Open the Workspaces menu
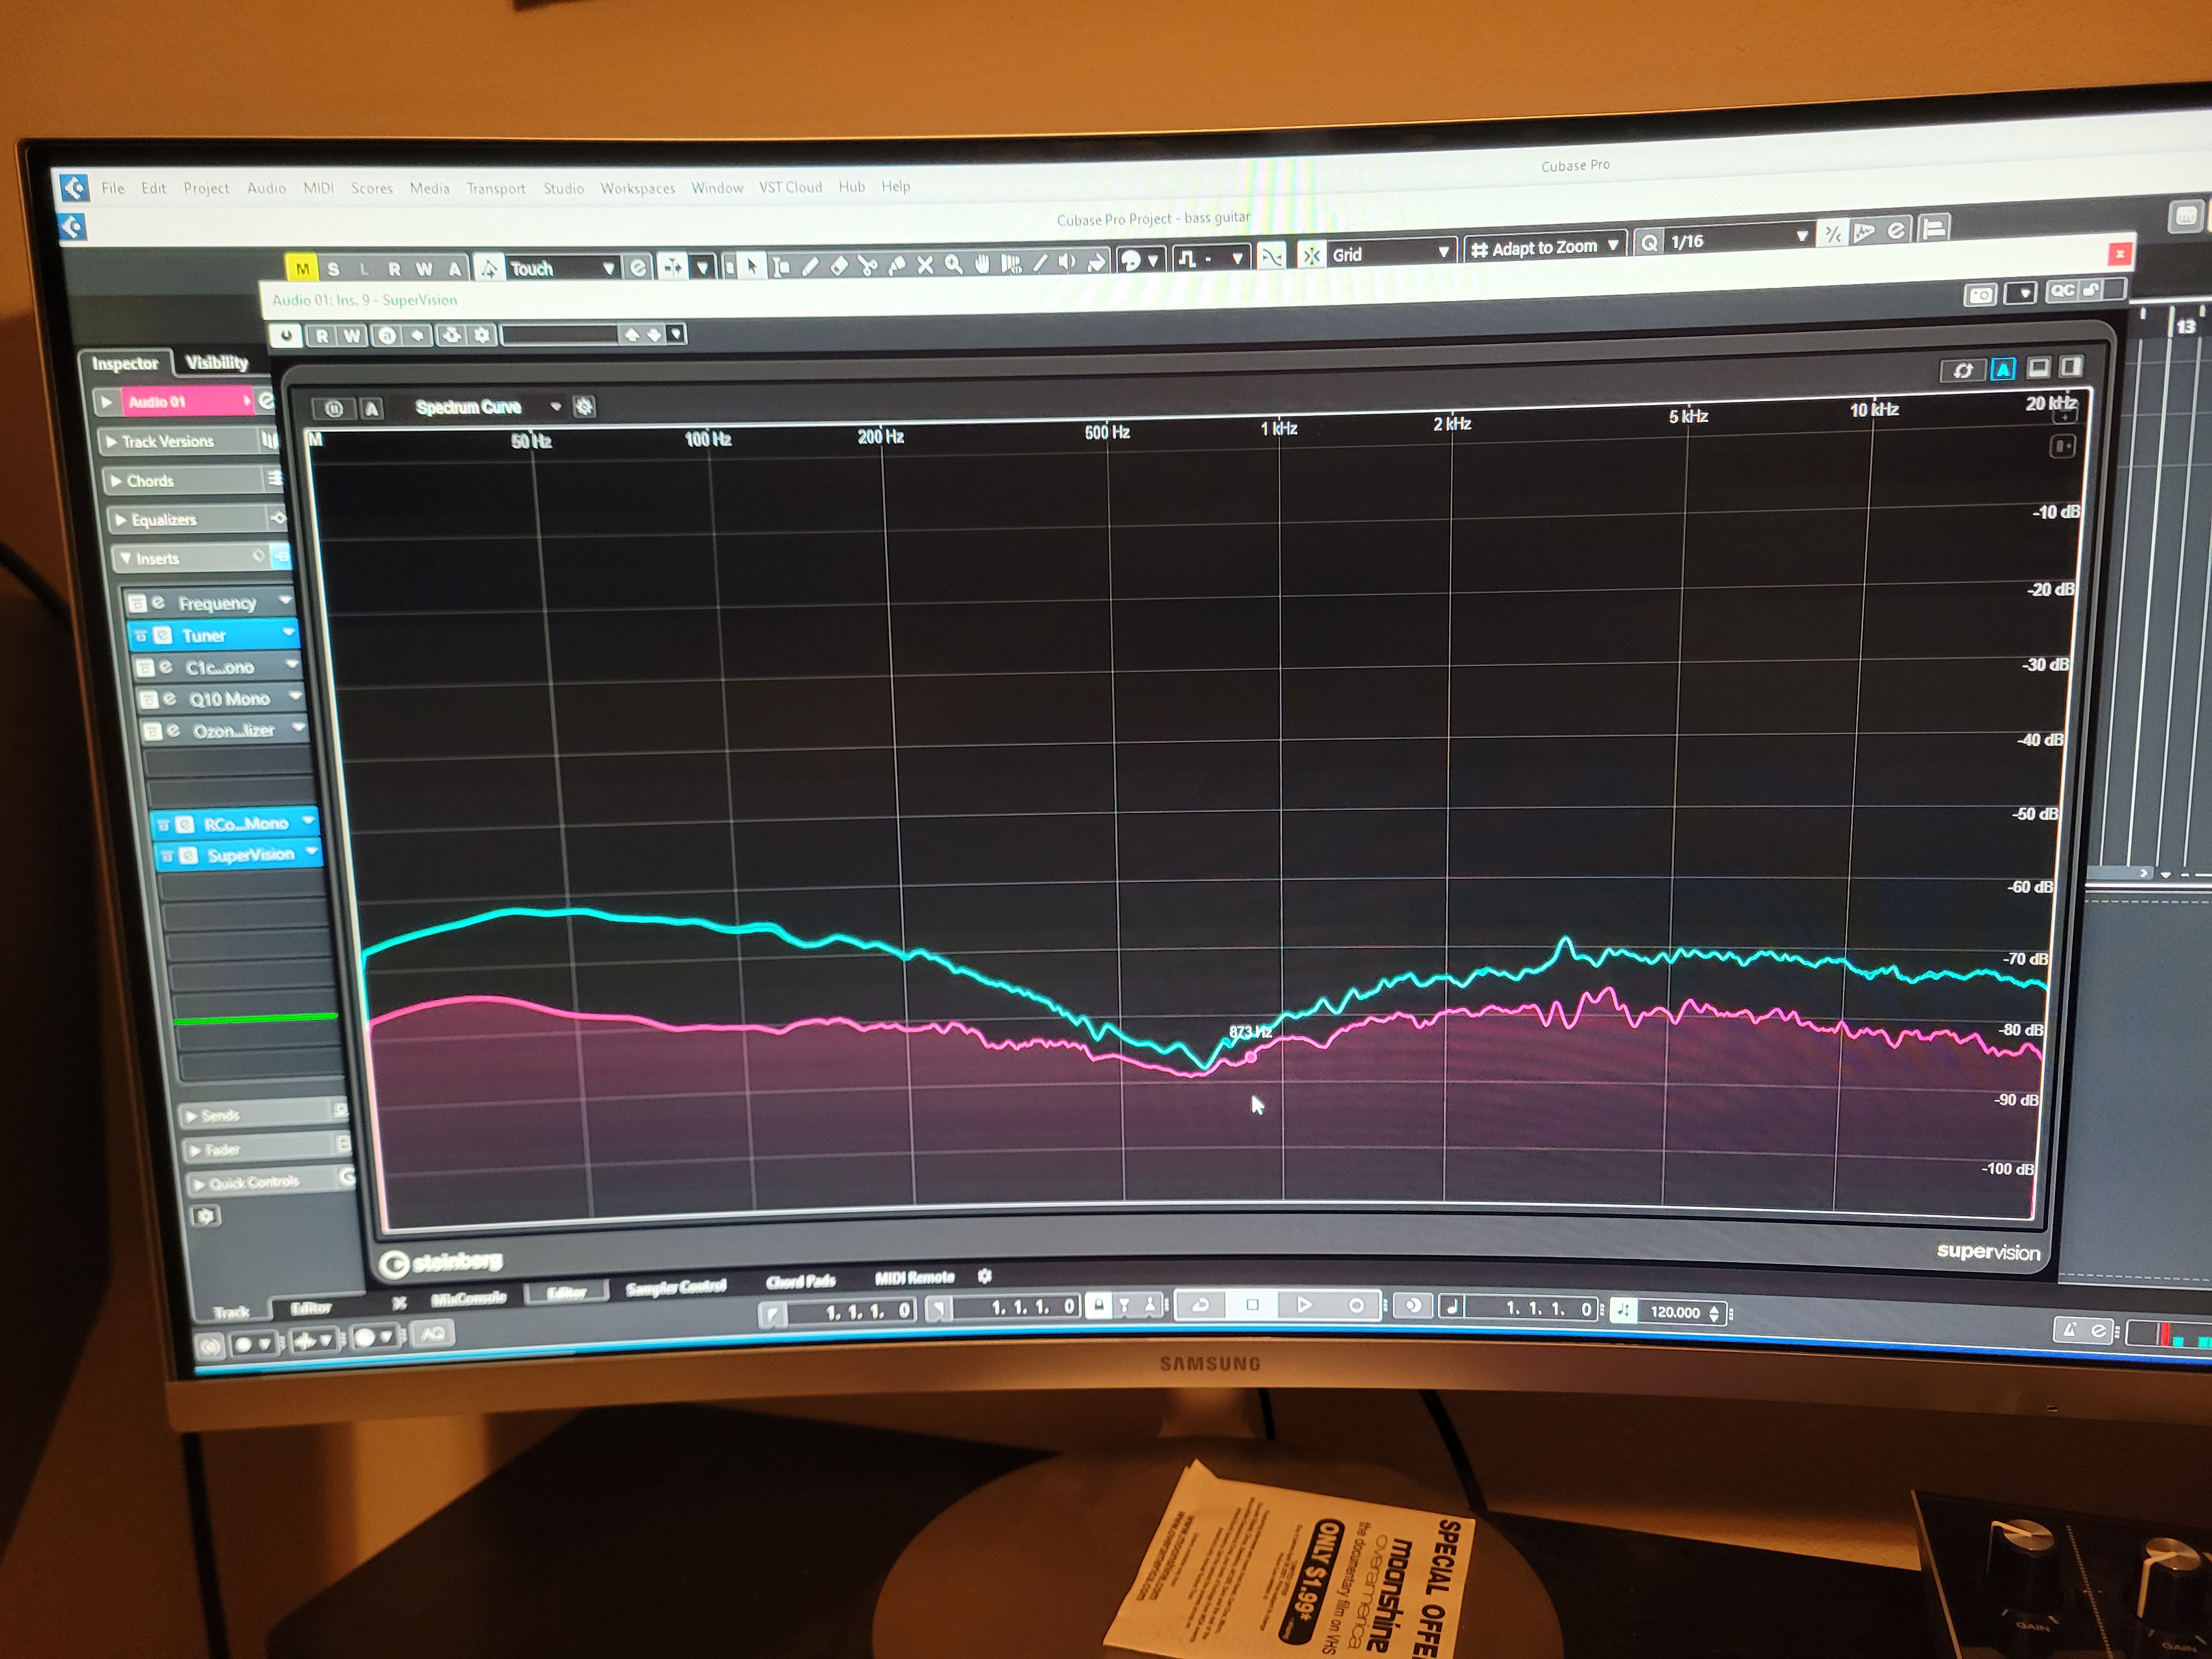 tap(637, 188)
